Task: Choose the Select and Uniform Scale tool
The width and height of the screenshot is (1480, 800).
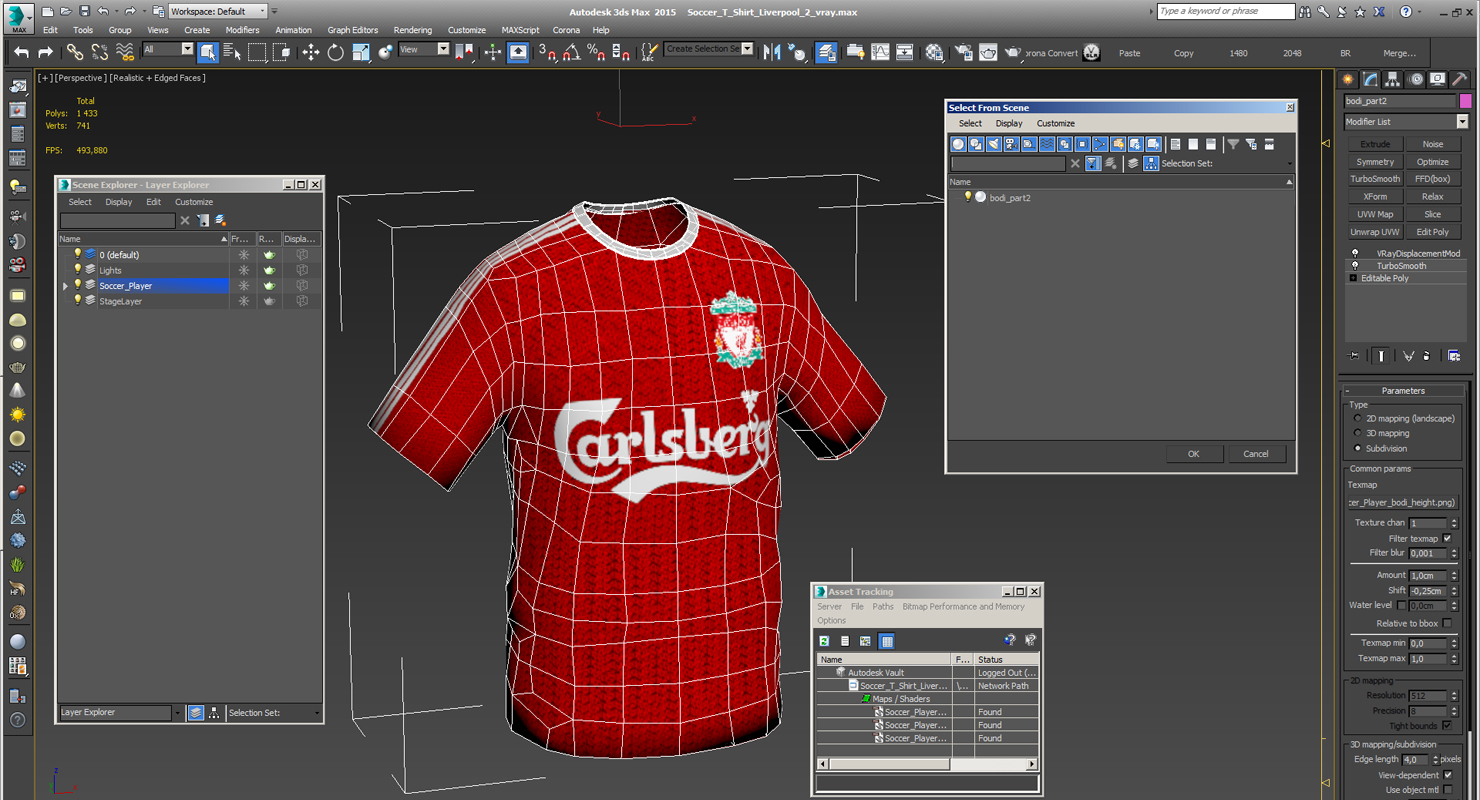Action: tap(361, 52)
